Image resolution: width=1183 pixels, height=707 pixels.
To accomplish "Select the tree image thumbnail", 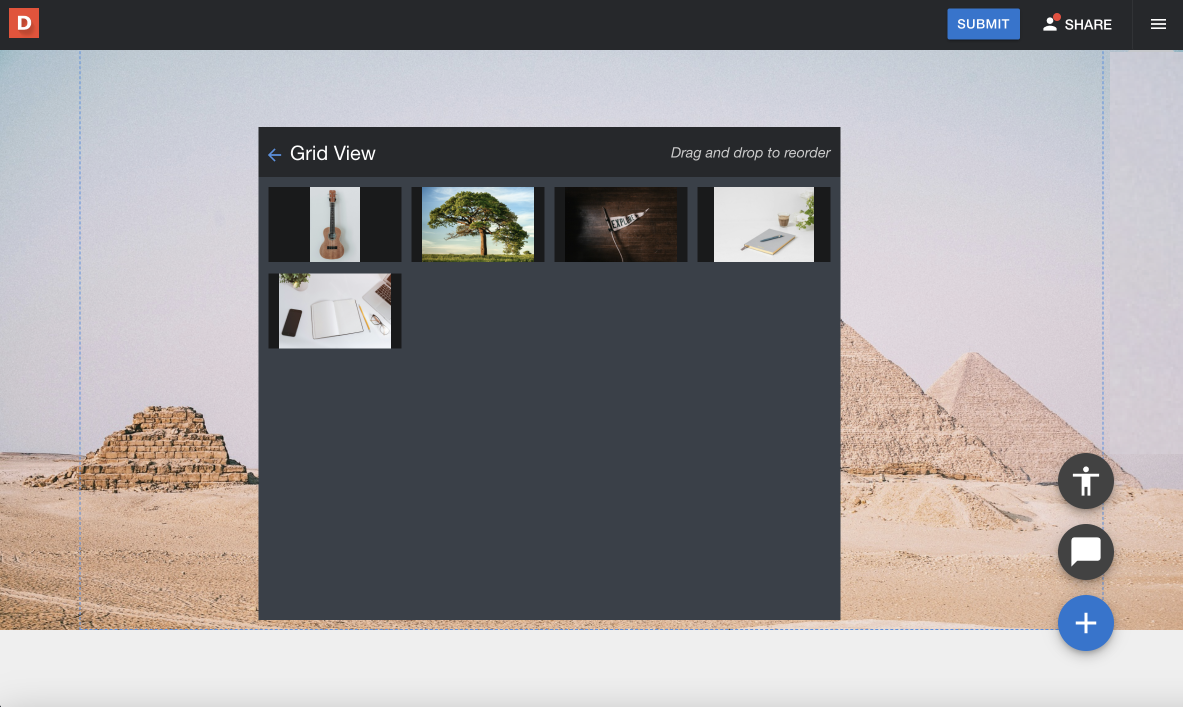I will coord(478,224).
